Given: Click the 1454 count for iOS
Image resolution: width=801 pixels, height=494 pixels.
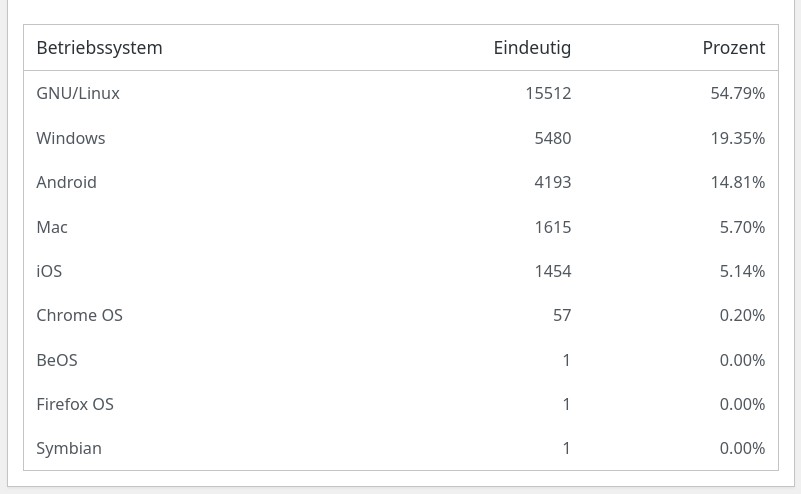Looking at the screenshot, I should (552, 271).
